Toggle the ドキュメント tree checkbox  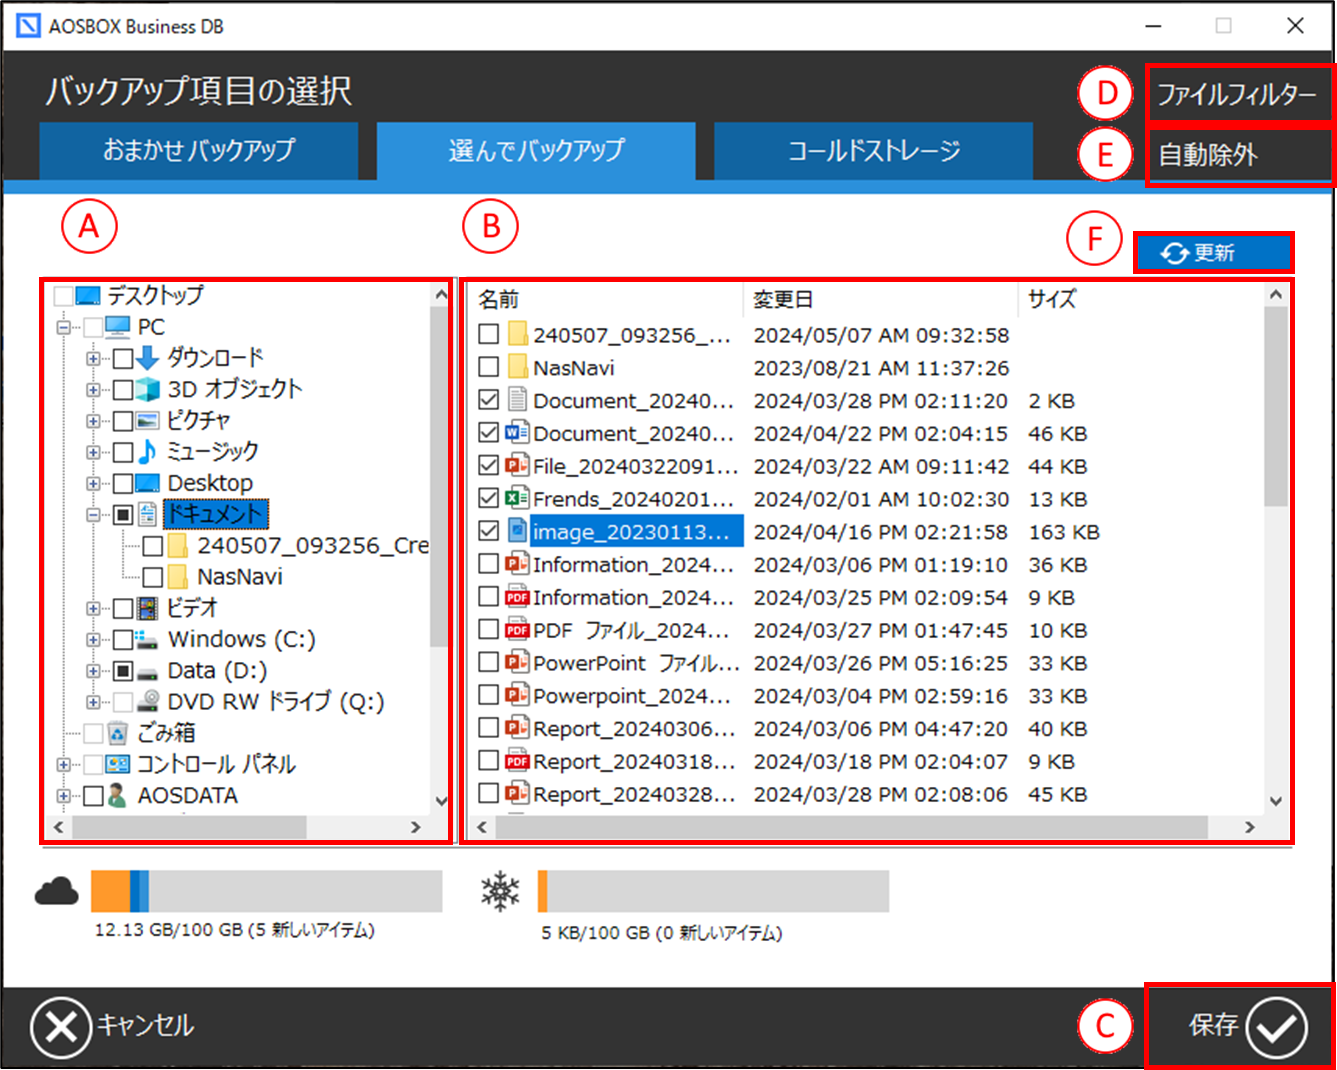[123, 515]
